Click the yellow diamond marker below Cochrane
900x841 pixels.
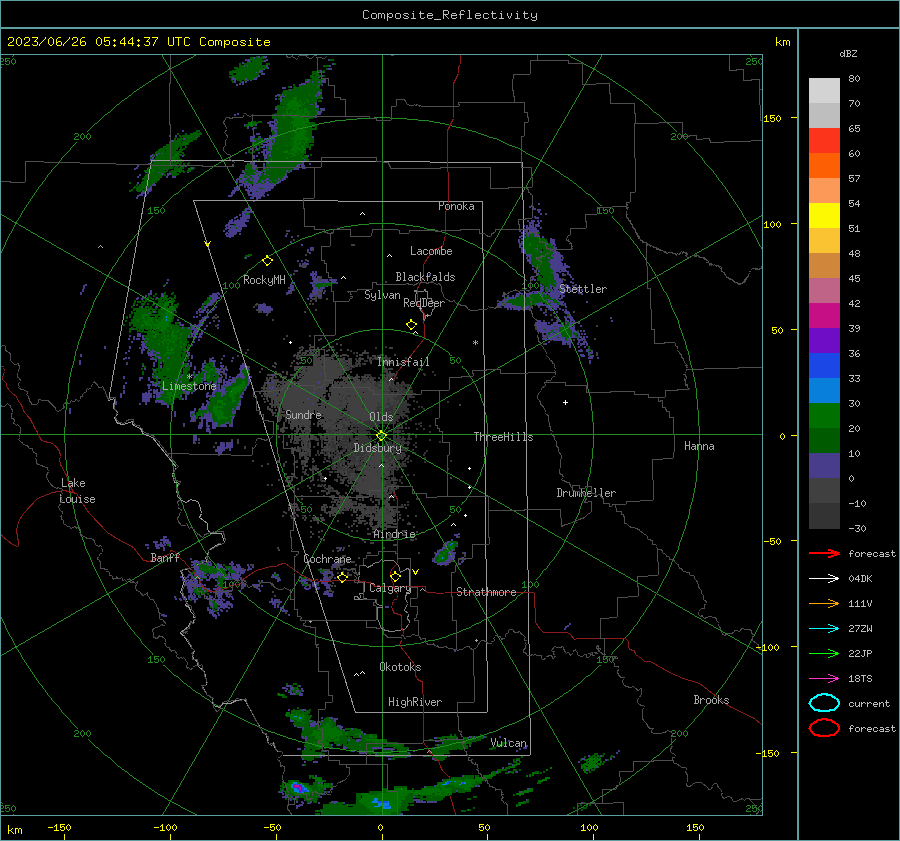pyautogui.click(x=343, y=577)
